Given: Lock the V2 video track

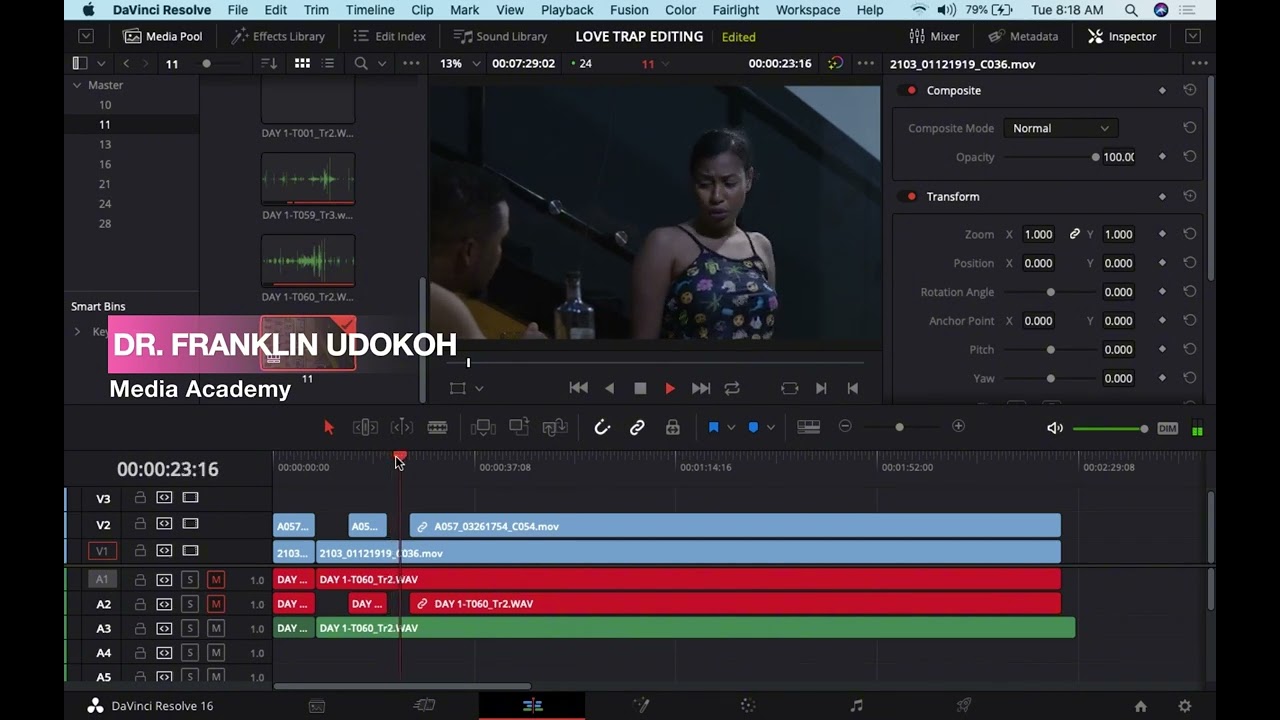Looking at the screenshot, I should coord(140,524).
